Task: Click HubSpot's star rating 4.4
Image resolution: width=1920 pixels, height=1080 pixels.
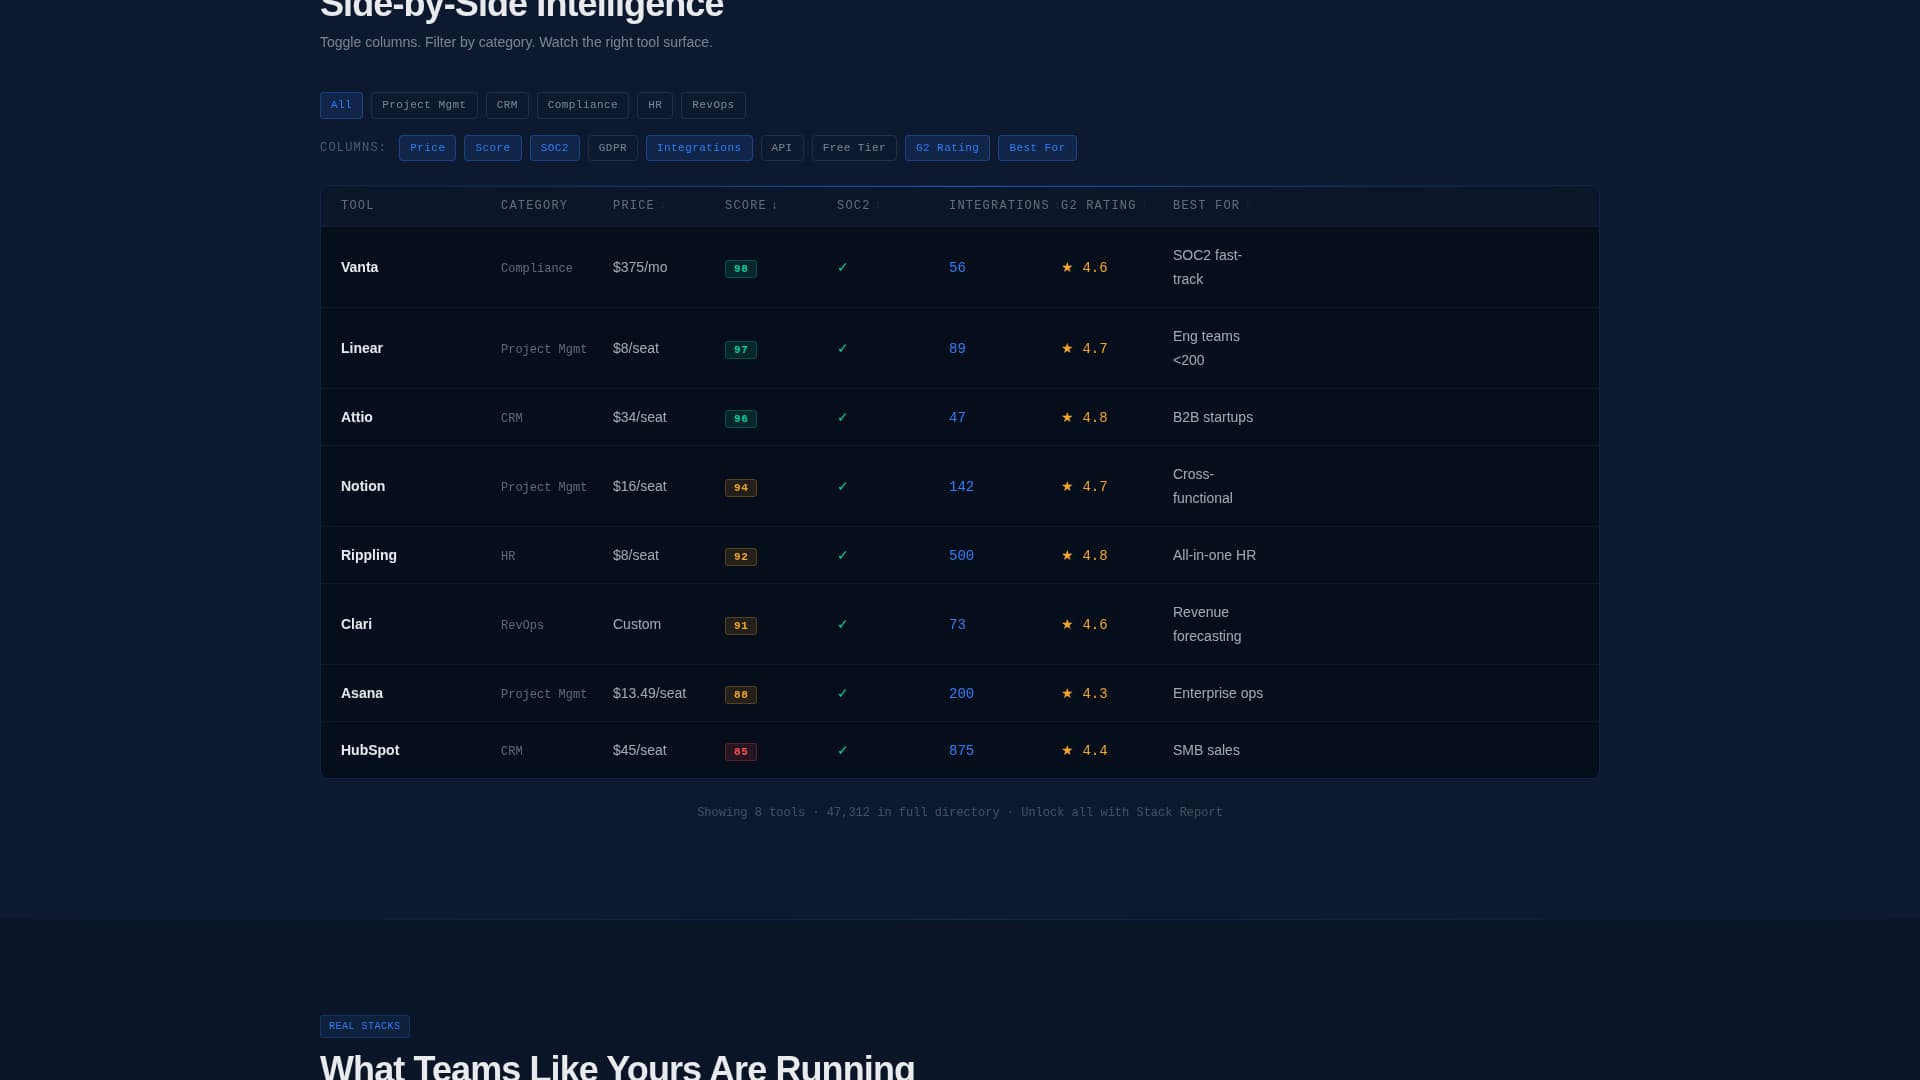Action: click(x=1085, y=751)
